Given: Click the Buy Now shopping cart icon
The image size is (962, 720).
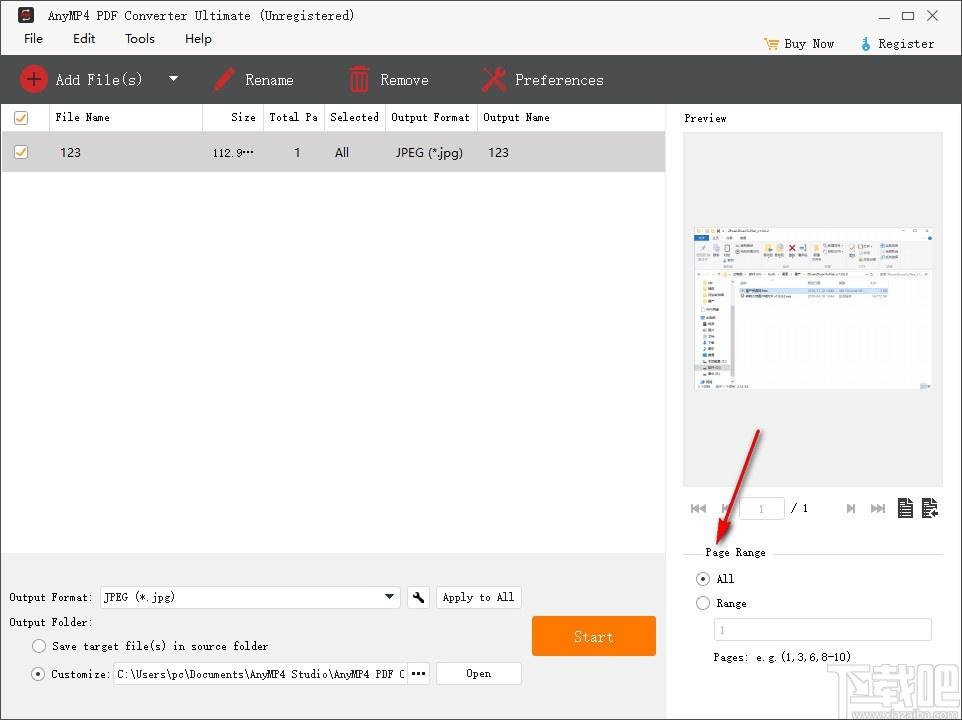Looking at the screenshot, I should [x=771, y=44].
